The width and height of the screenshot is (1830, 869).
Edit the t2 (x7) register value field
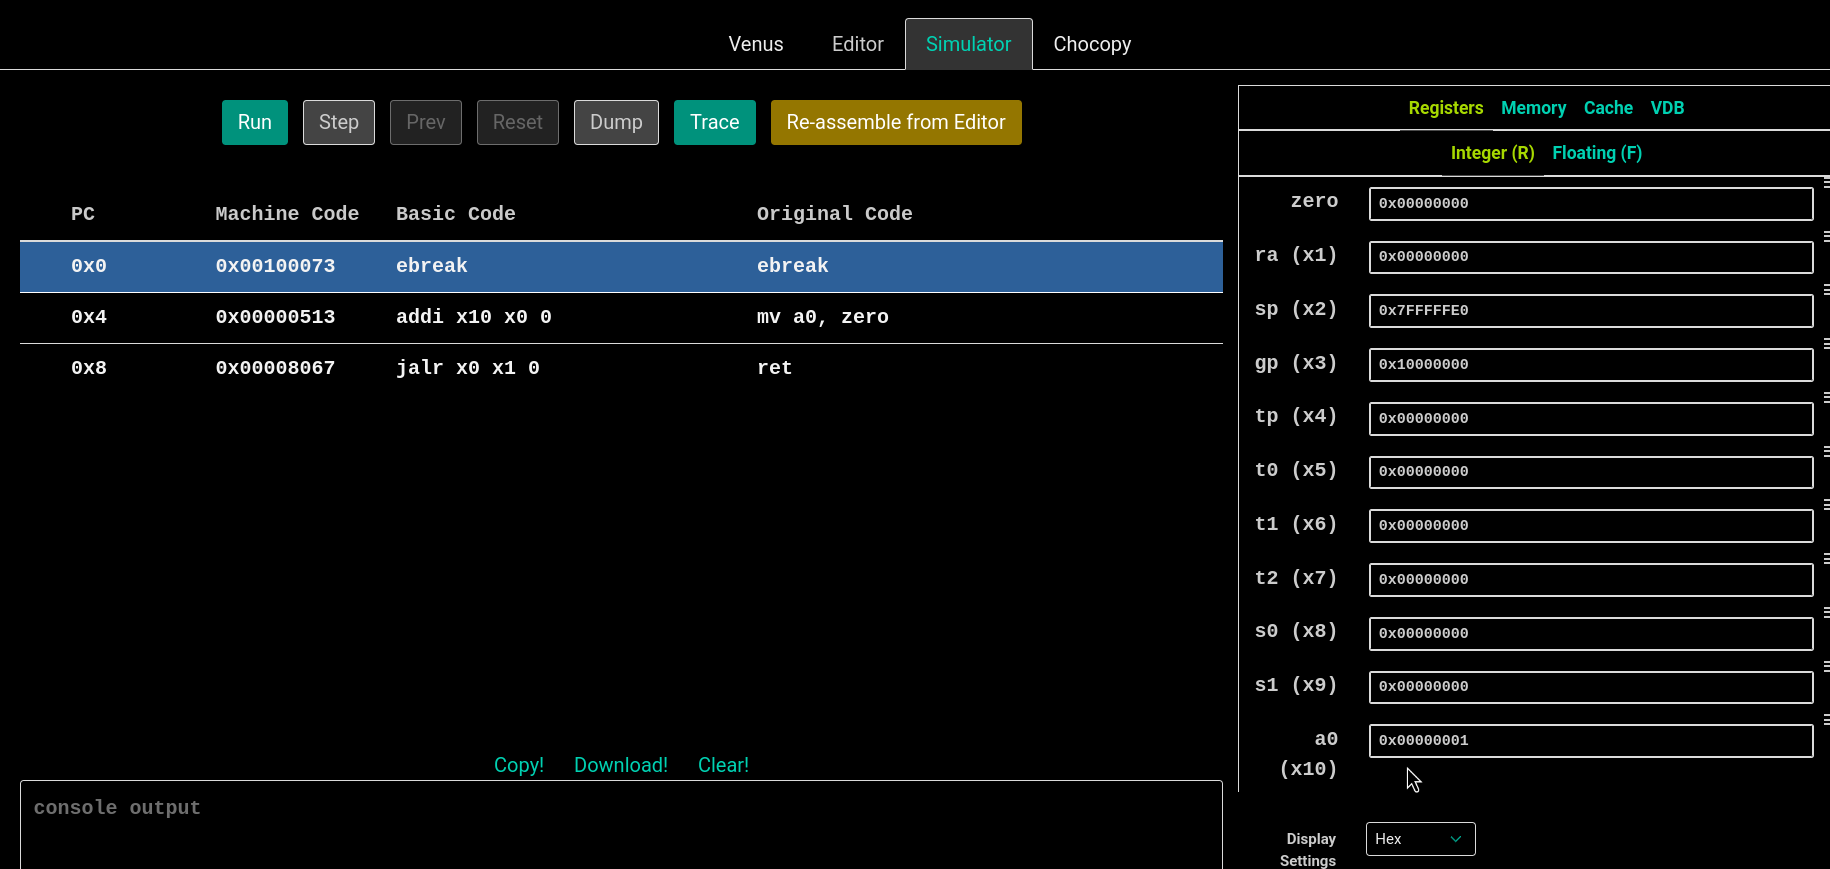coord(1590,580)
